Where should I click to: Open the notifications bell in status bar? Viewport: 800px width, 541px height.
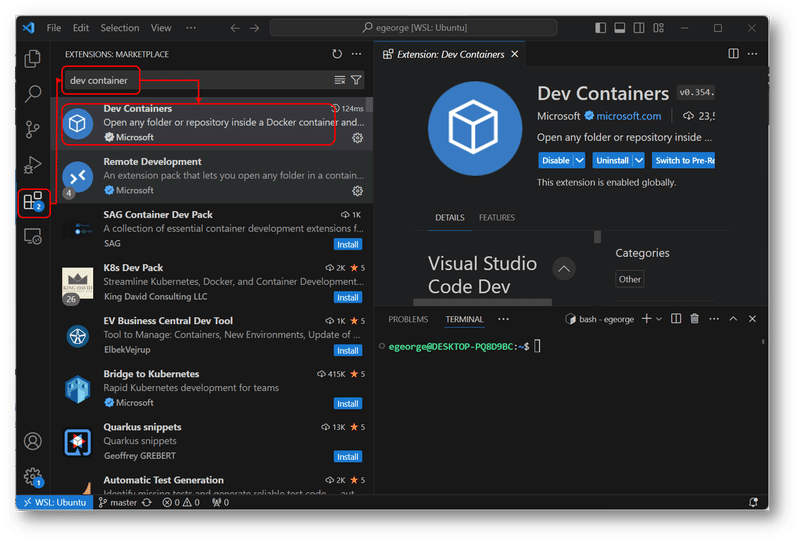(x=753, y=502)
